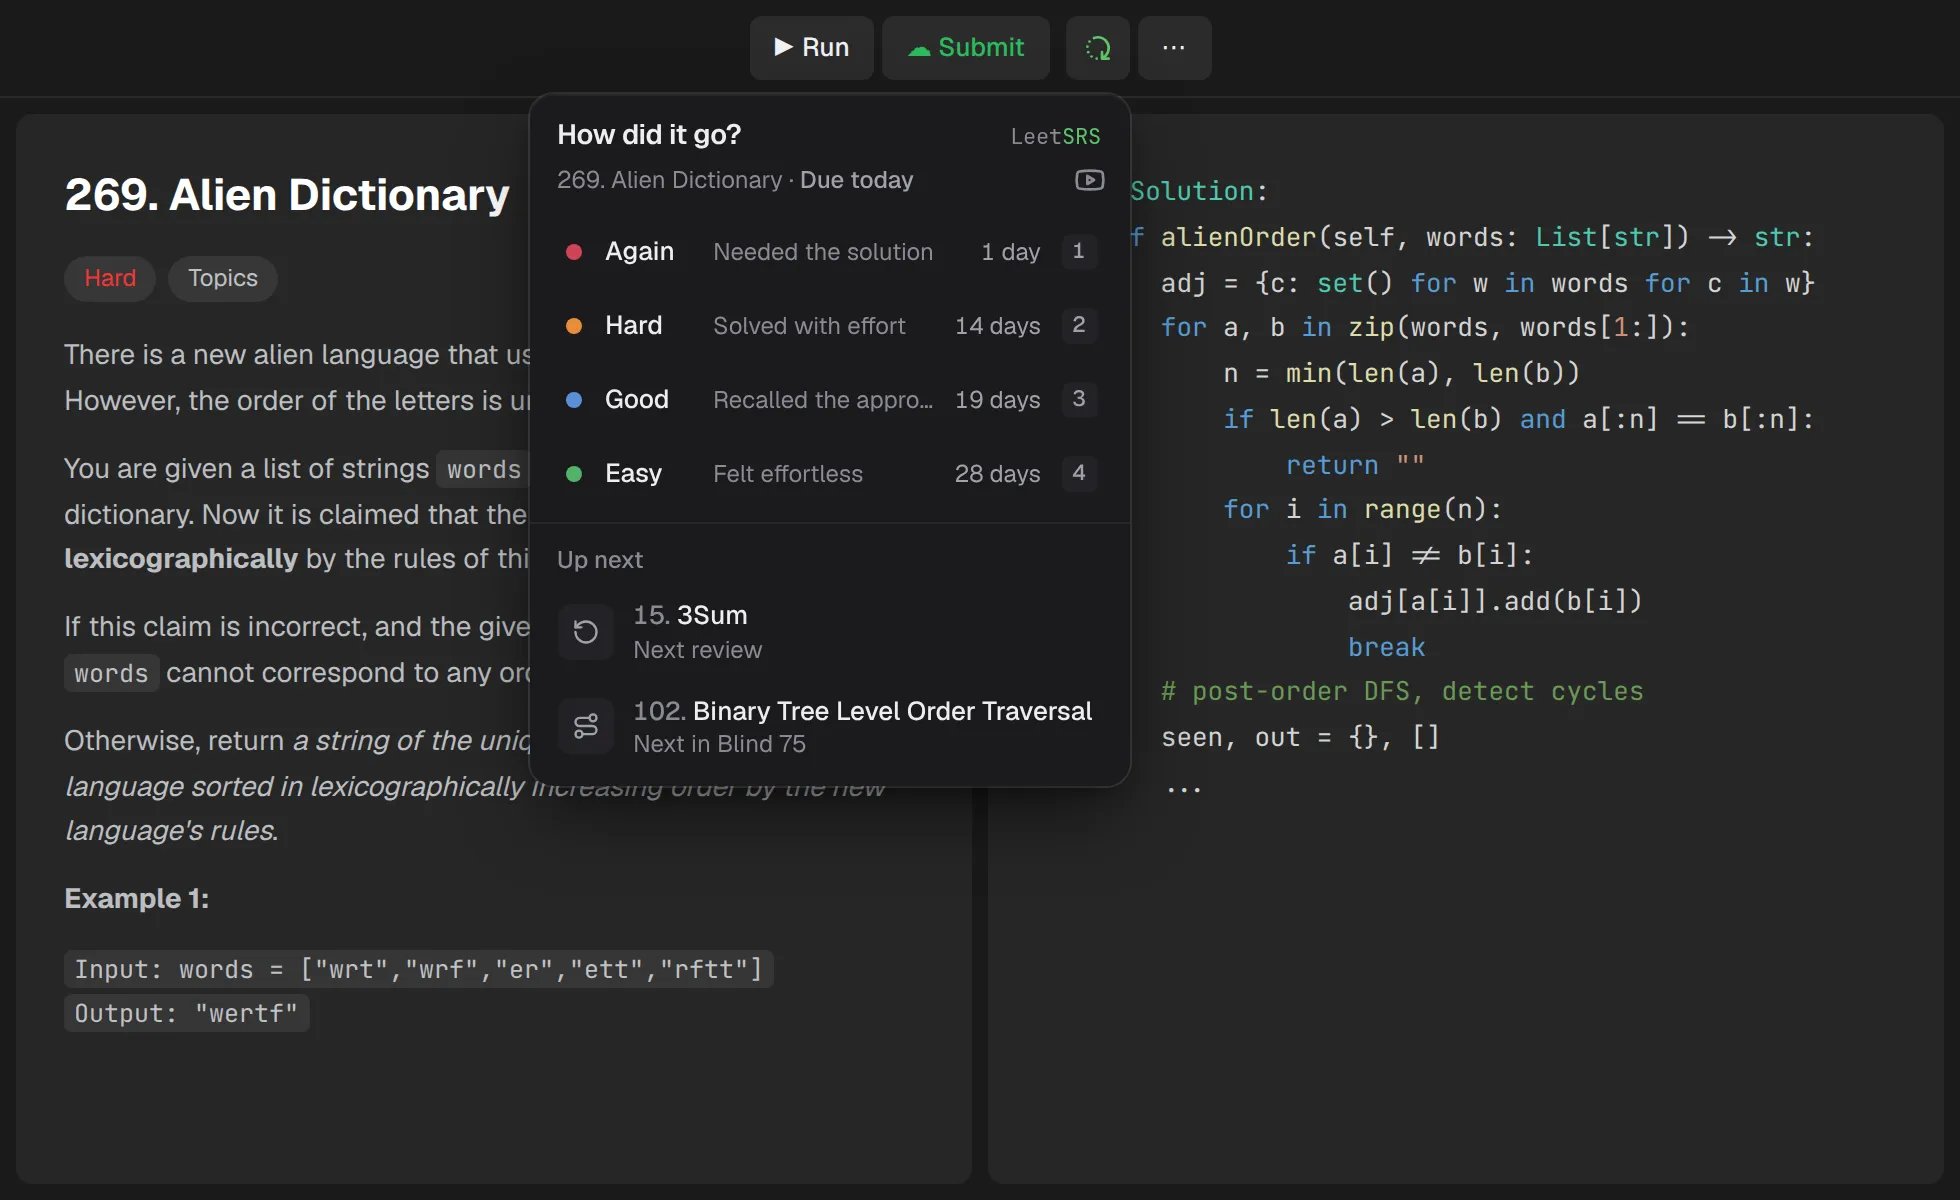Click the 'Example 1:' heading

tap(137, 898)
